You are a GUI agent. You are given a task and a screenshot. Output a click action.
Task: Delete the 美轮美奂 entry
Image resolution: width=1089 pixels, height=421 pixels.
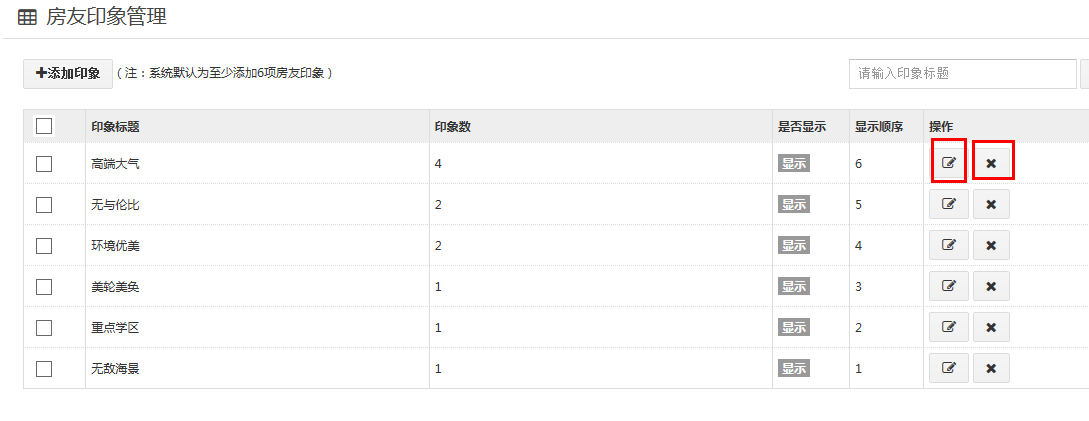[991, 286]
